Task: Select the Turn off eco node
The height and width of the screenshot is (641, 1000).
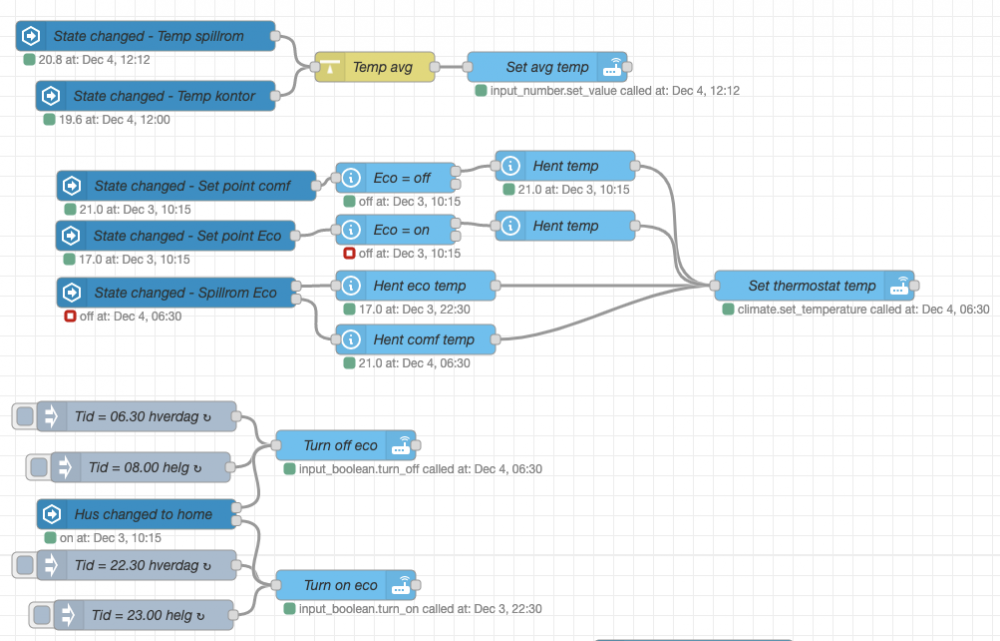Action: 340,446
